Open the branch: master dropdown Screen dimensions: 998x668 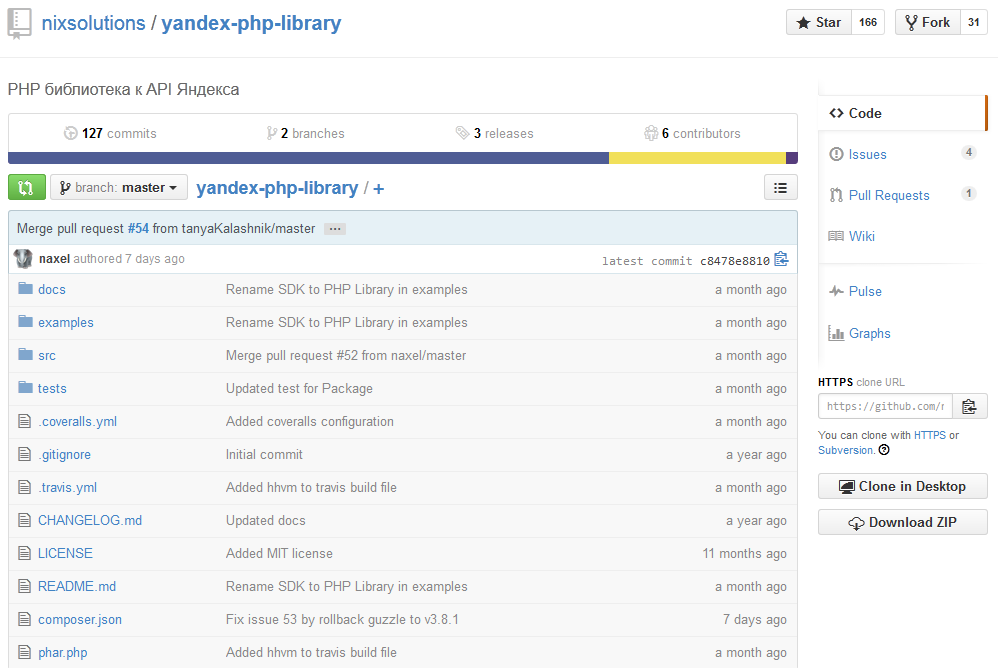pyautogui.click(x=119, y=187)
